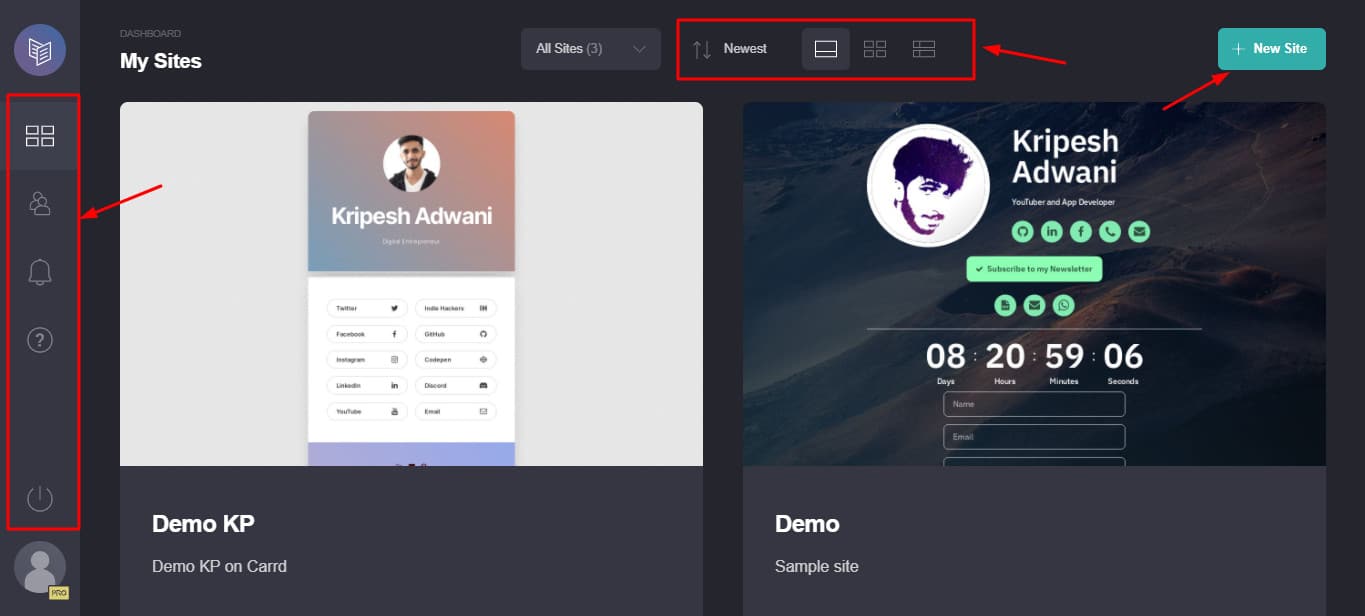Open the help question mark icon

pyautogui.click(x=40, y=340)
